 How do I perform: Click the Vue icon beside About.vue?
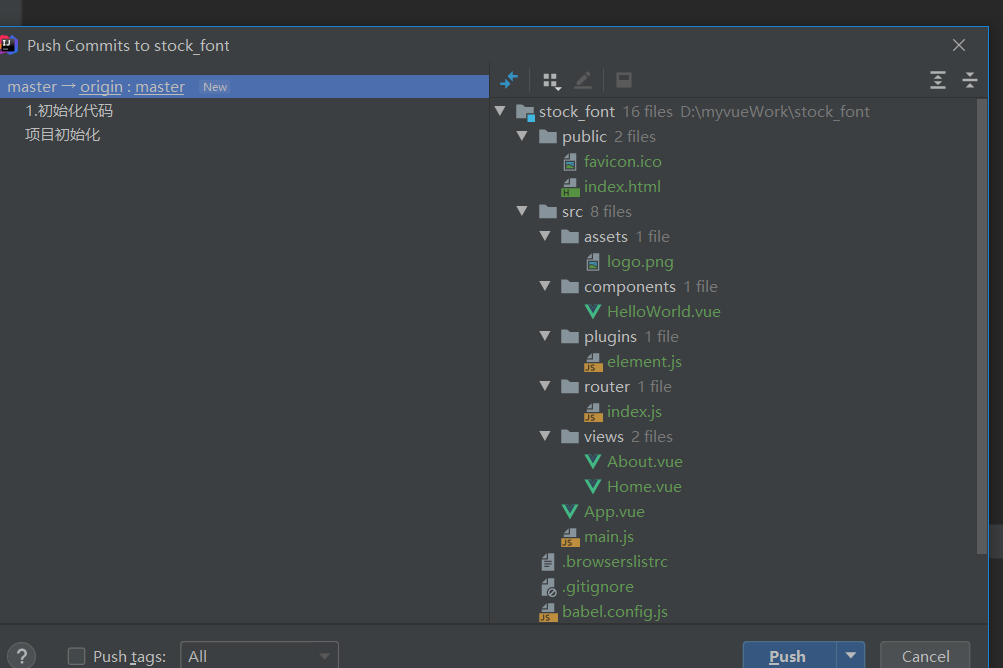593,461
